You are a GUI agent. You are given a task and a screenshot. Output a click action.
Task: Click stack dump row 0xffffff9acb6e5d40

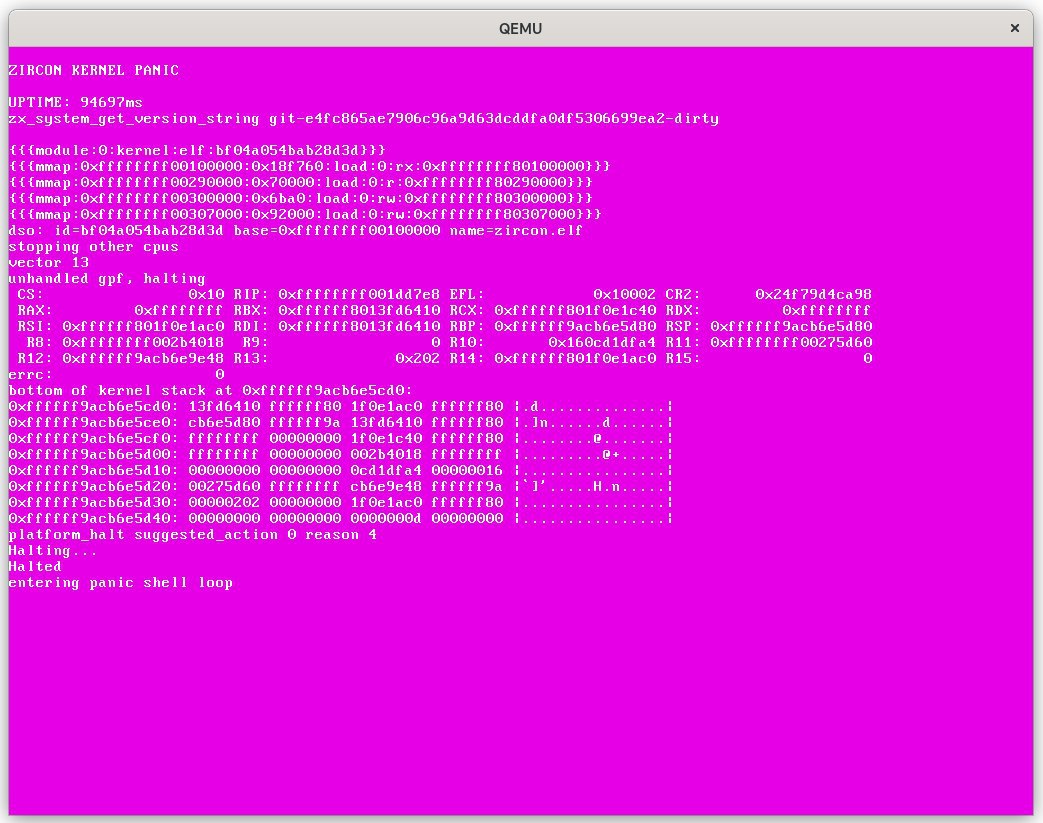(341, 518)
